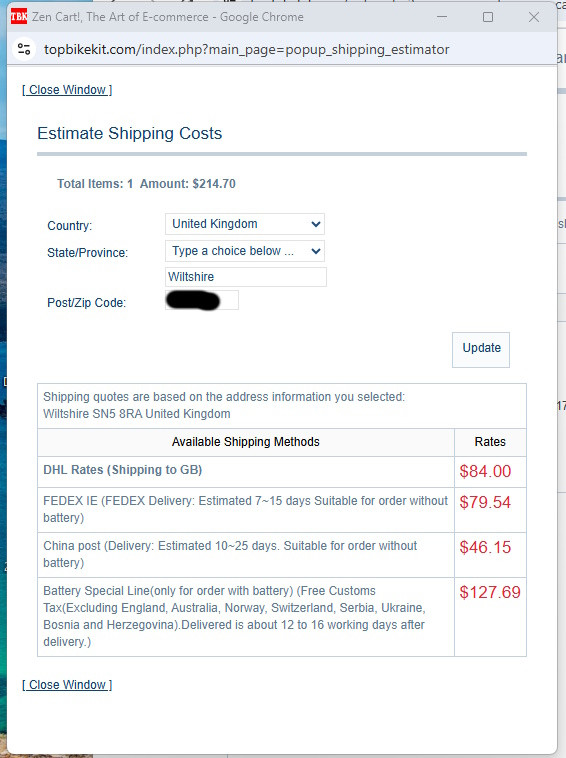
Task: Click the Update button
Action: (x=481, y=350)
